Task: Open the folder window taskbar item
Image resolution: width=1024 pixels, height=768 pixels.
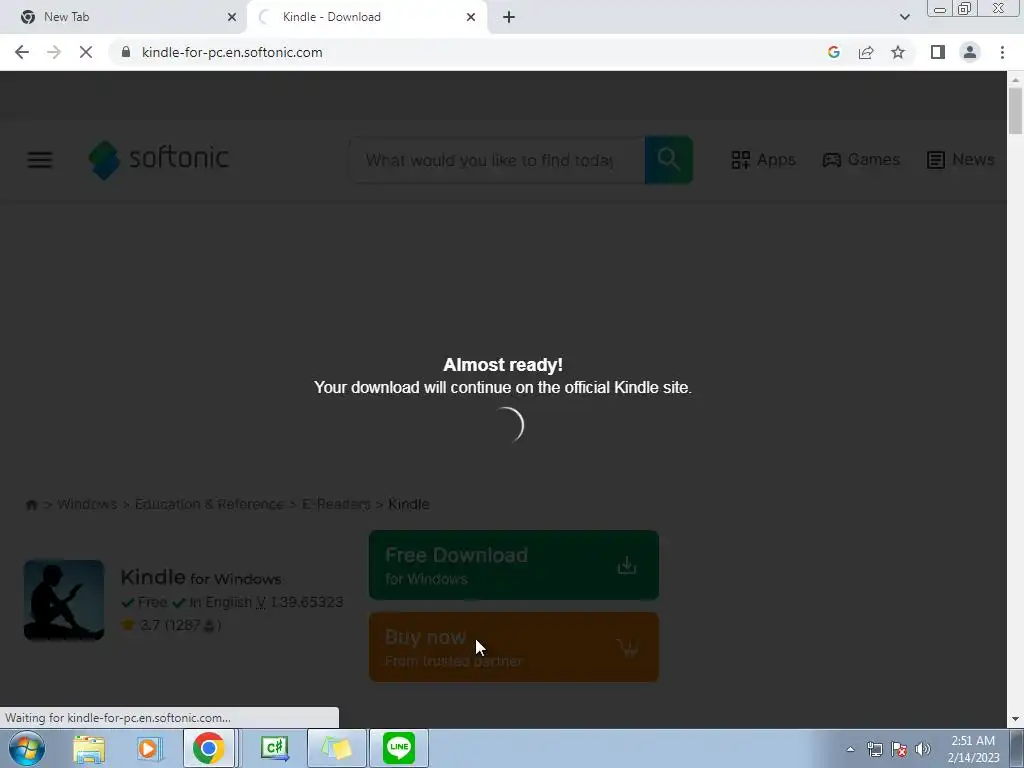Action: pos(337,748)
